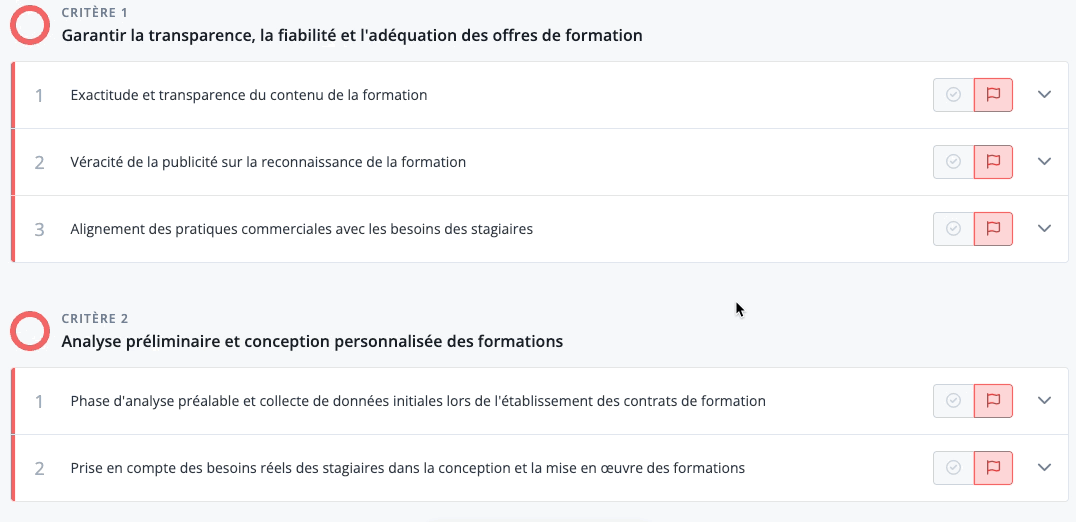The height and width of the screenshot is (522, 1076).
Task: Toggle the checkmark for 'Véracité de la publicité'
Action: tap(954, 162)
